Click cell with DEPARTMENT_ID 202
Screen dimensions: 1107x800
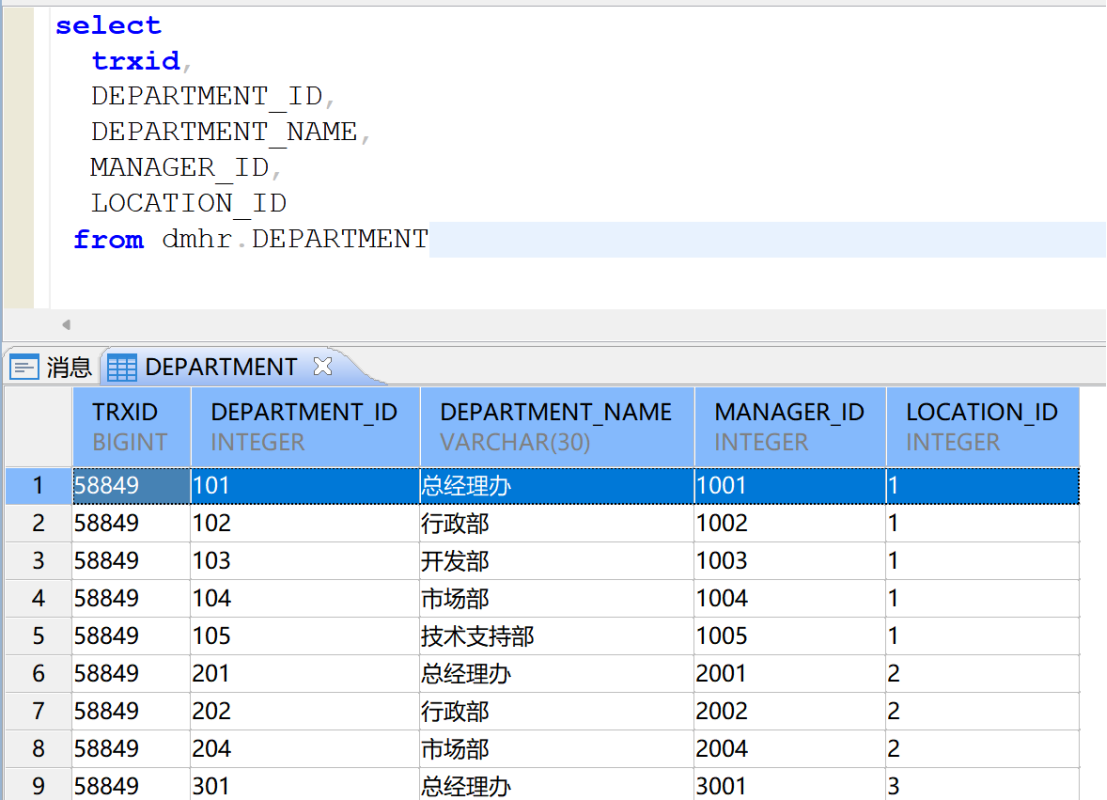click(305, 711)
